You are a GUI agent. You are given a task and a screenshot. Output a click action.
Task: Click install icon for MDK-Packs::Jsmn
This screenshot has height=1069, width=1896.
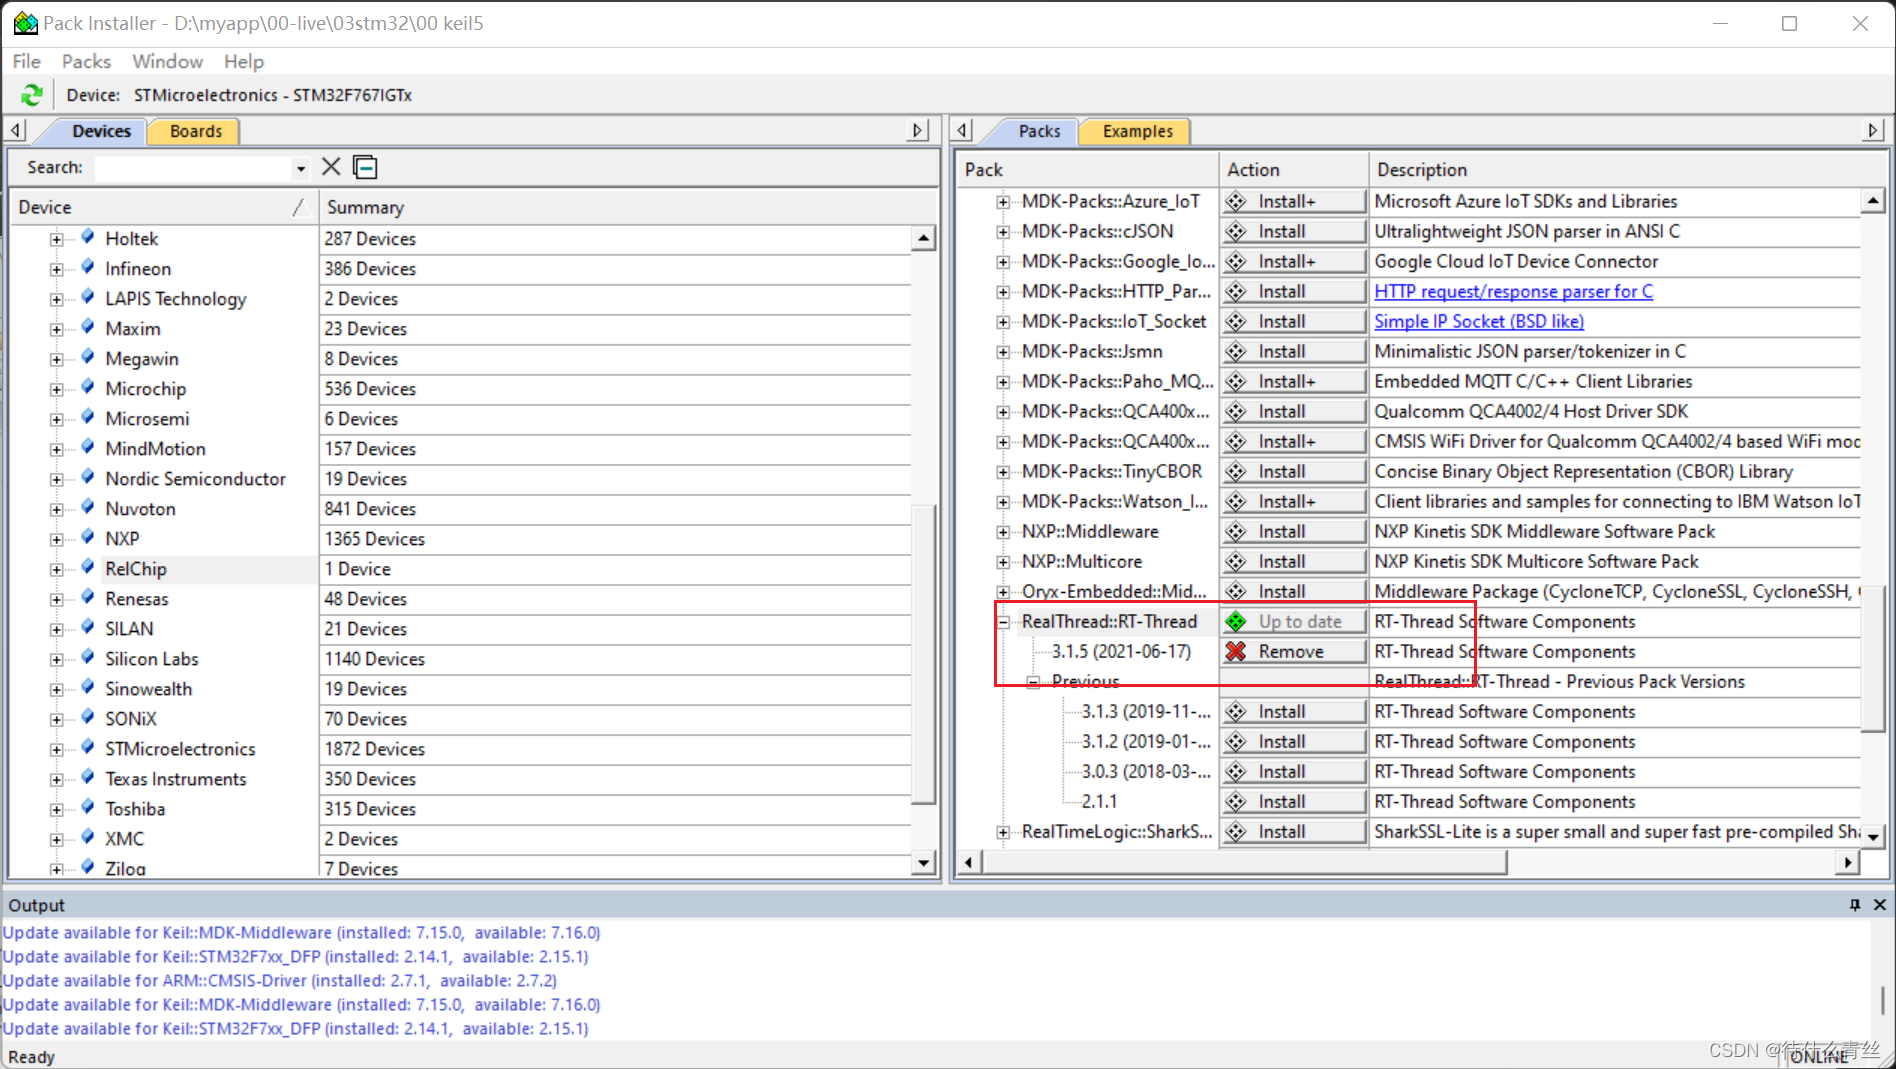[1237, 351]
